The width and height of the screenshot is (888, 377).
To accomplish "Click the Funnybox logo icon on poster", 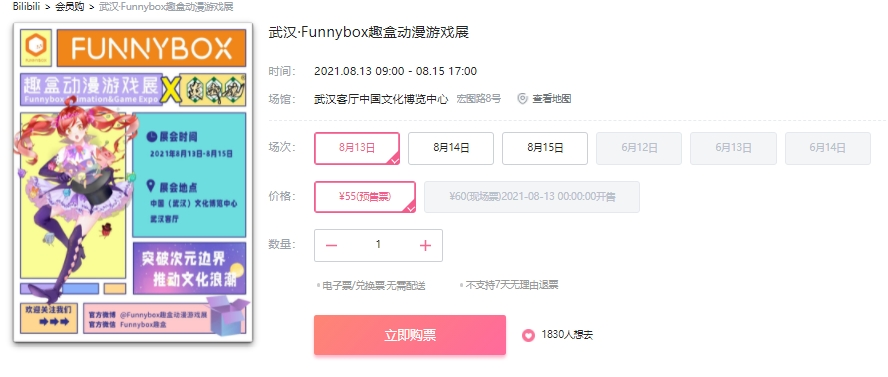I will [36, 48].
